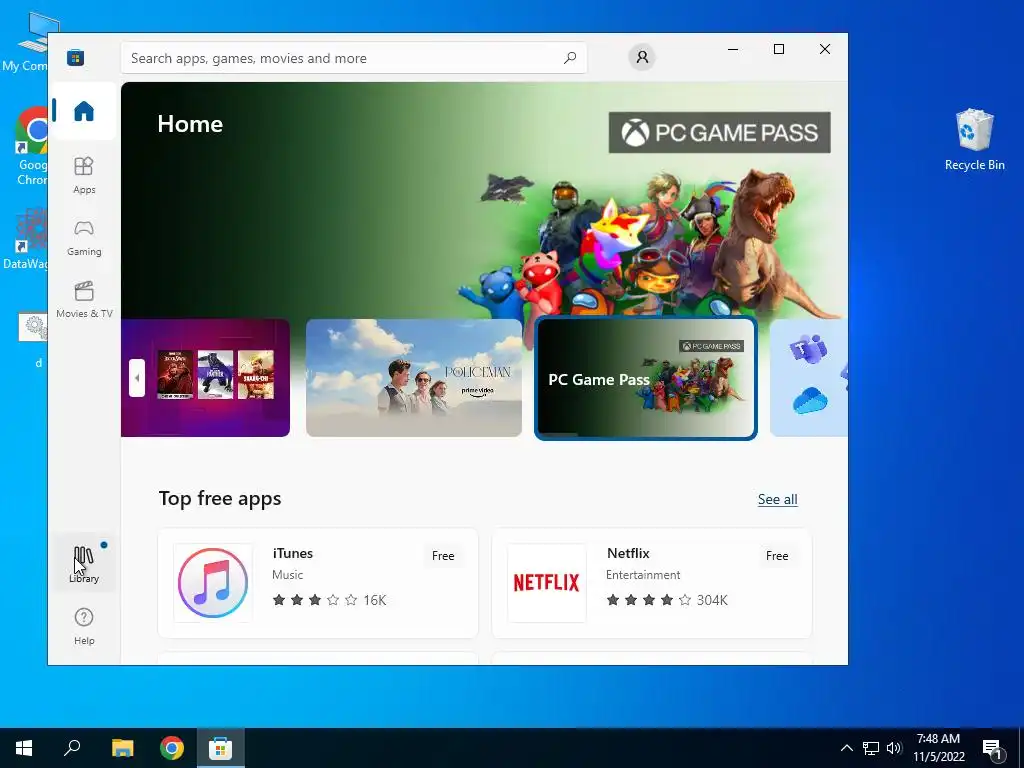Click the iTunes title text

[293, 553]
